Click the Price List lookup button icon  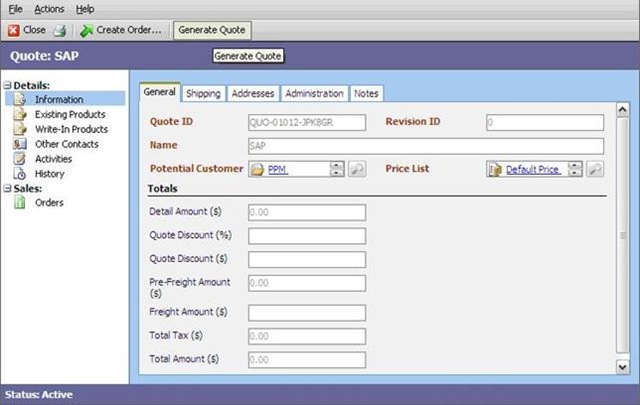[x=595, y=169]
